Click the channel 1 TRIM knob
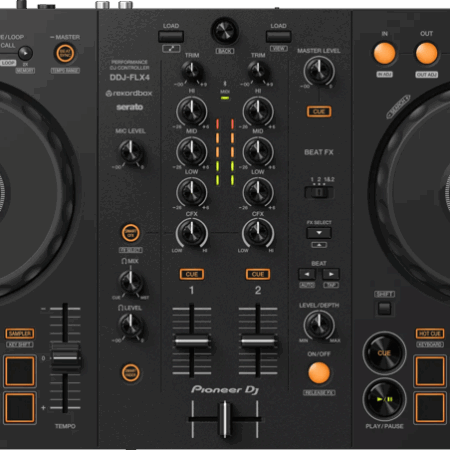This screenshot has height=450, width=450. (192, 71)
